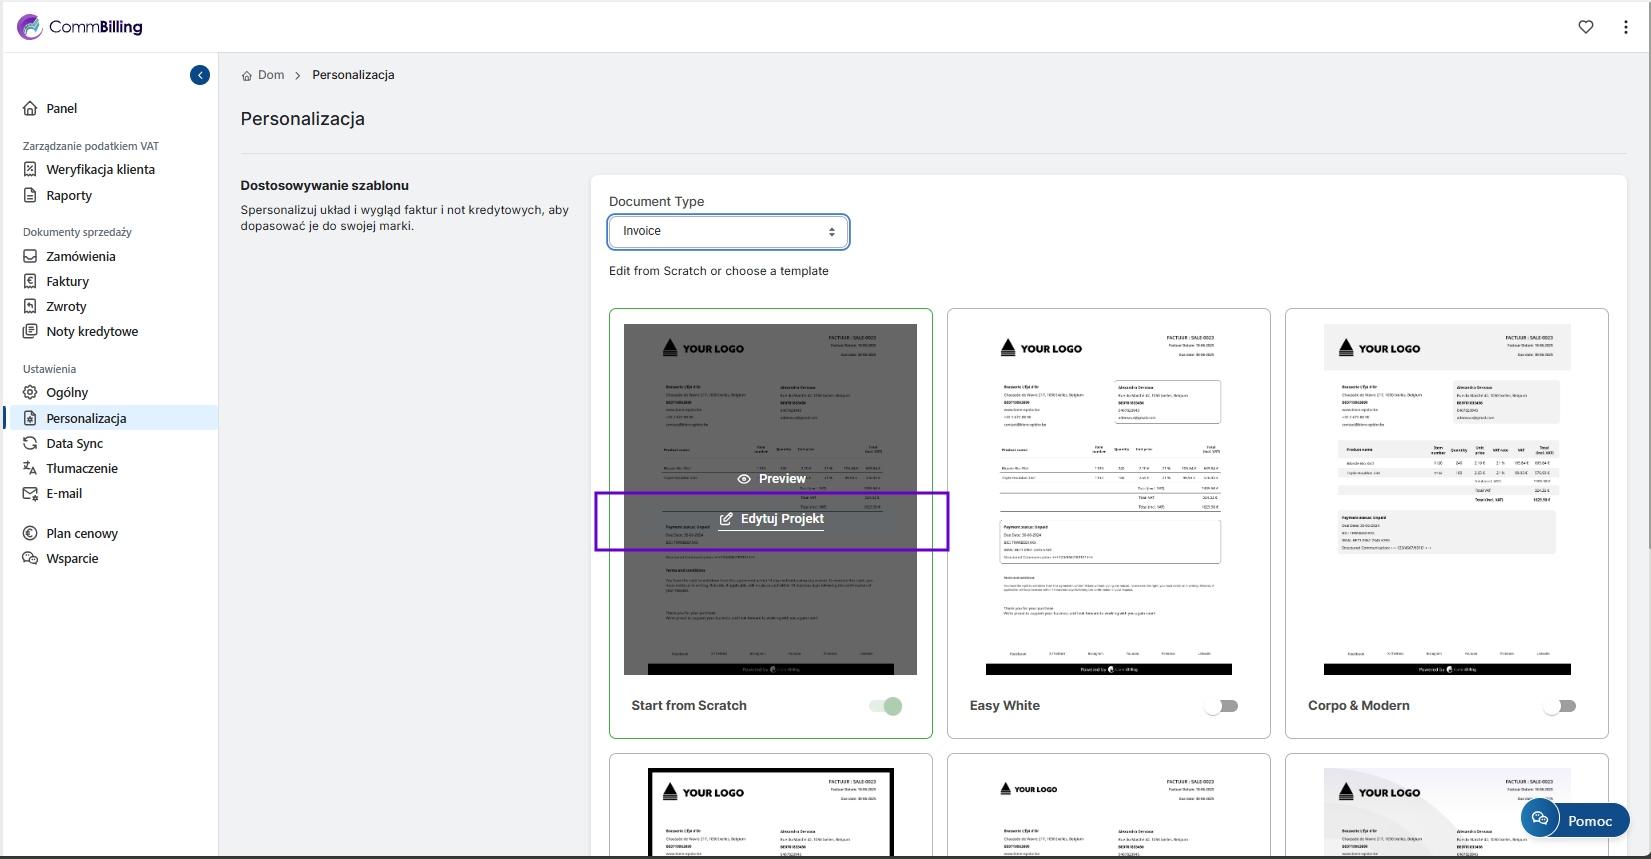Open Plan cenowy page
Viewport: 1651px width, 859px height.
(81, 534)
